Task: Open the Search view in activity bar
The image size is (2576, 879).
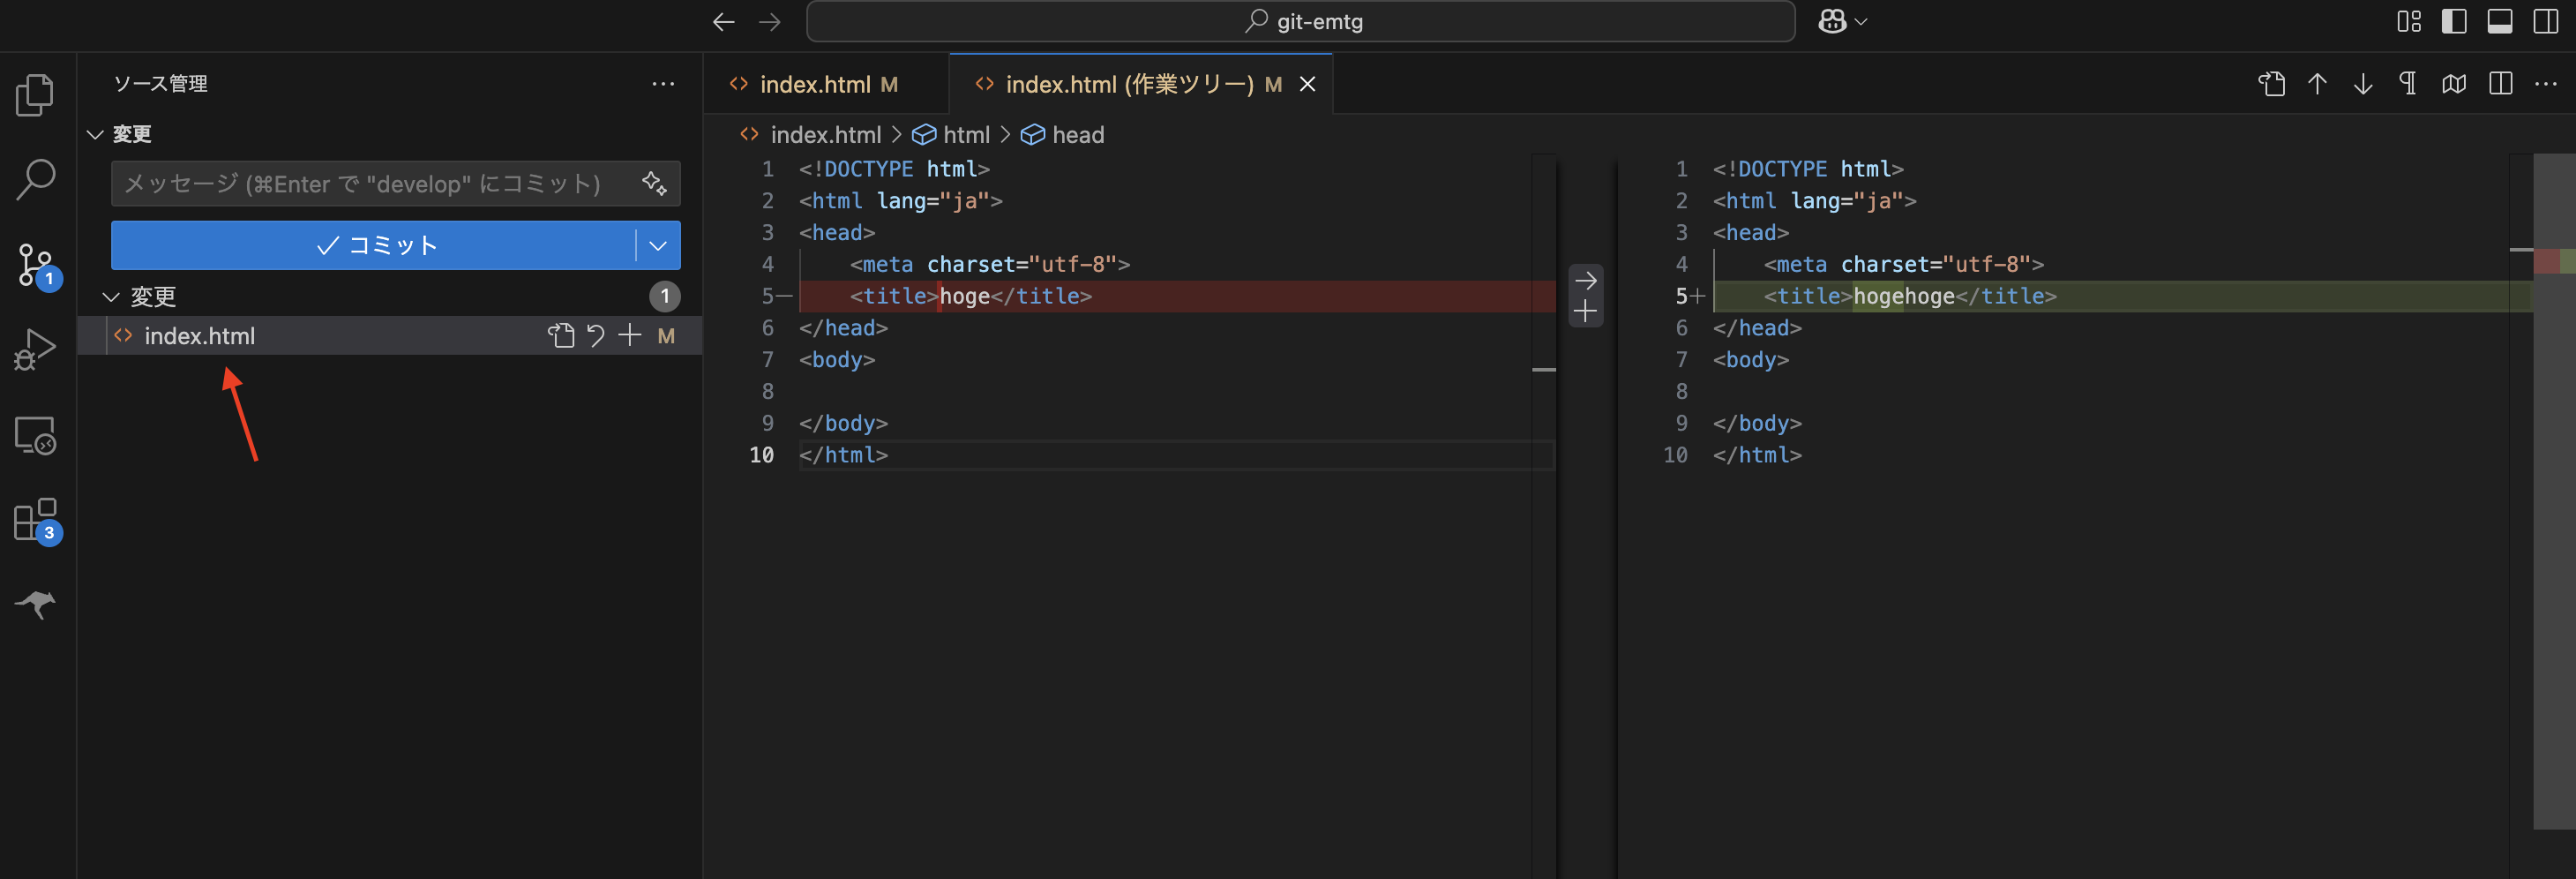Action: pos(36,180)
